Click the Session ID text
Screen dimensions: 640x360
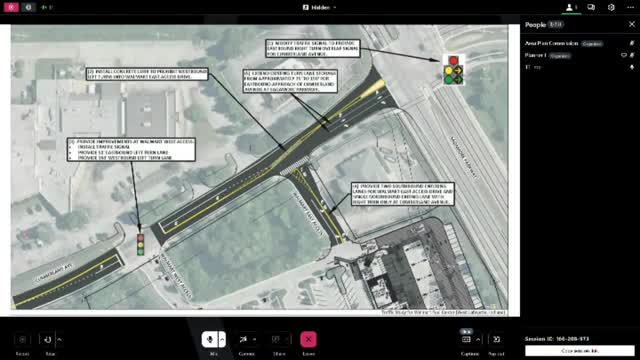[557, 339]
